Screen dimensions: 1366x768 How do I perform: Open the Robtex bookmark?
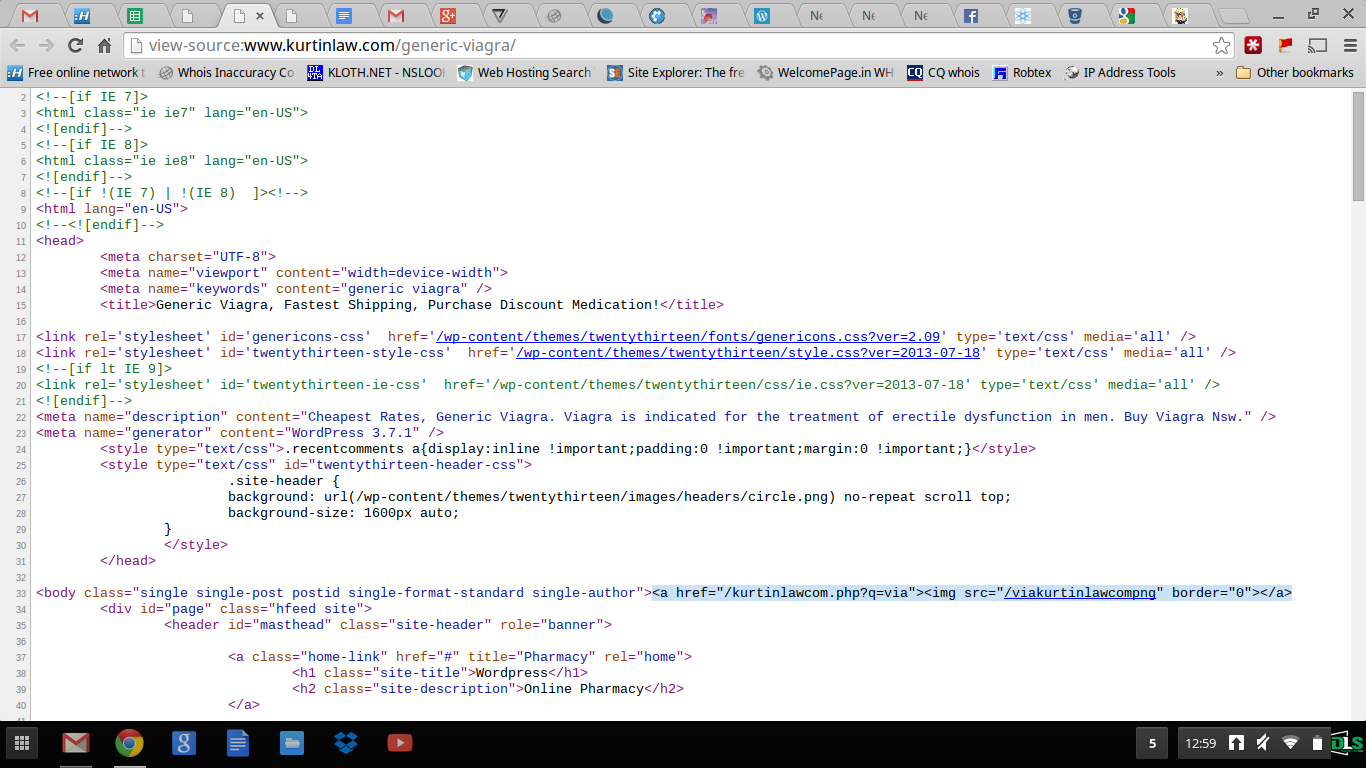pos(1022,72)
